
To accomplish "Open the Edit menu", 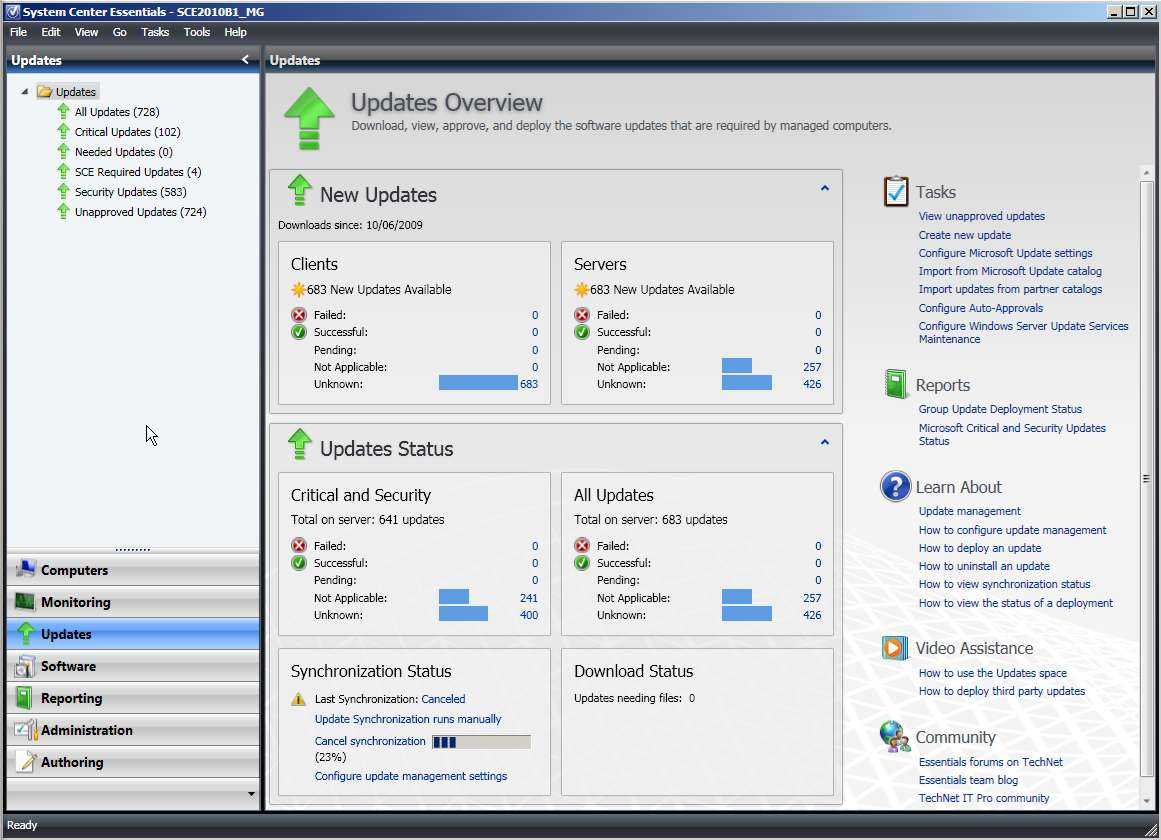I will [51, 32].
